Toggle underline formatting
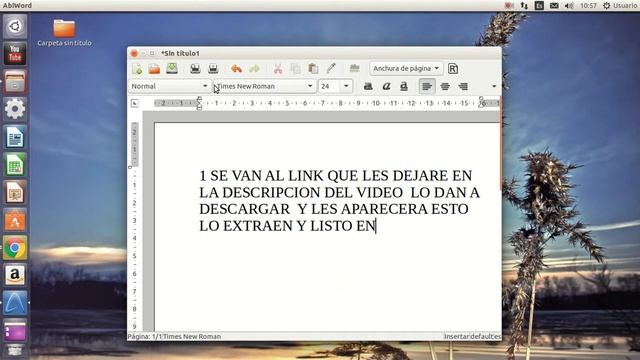The width and height of the screenshot is (640, 360). pyautogui.click(x=404, y=86)
